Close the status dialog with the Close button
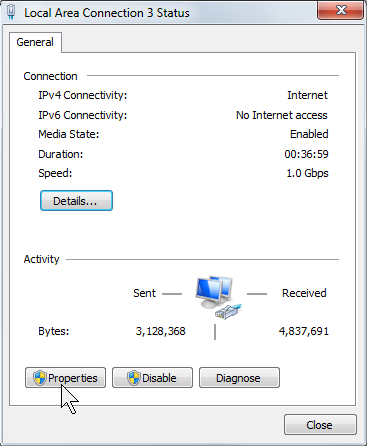Viewport: 367px width, 446px height. click(x=320, y=425)
